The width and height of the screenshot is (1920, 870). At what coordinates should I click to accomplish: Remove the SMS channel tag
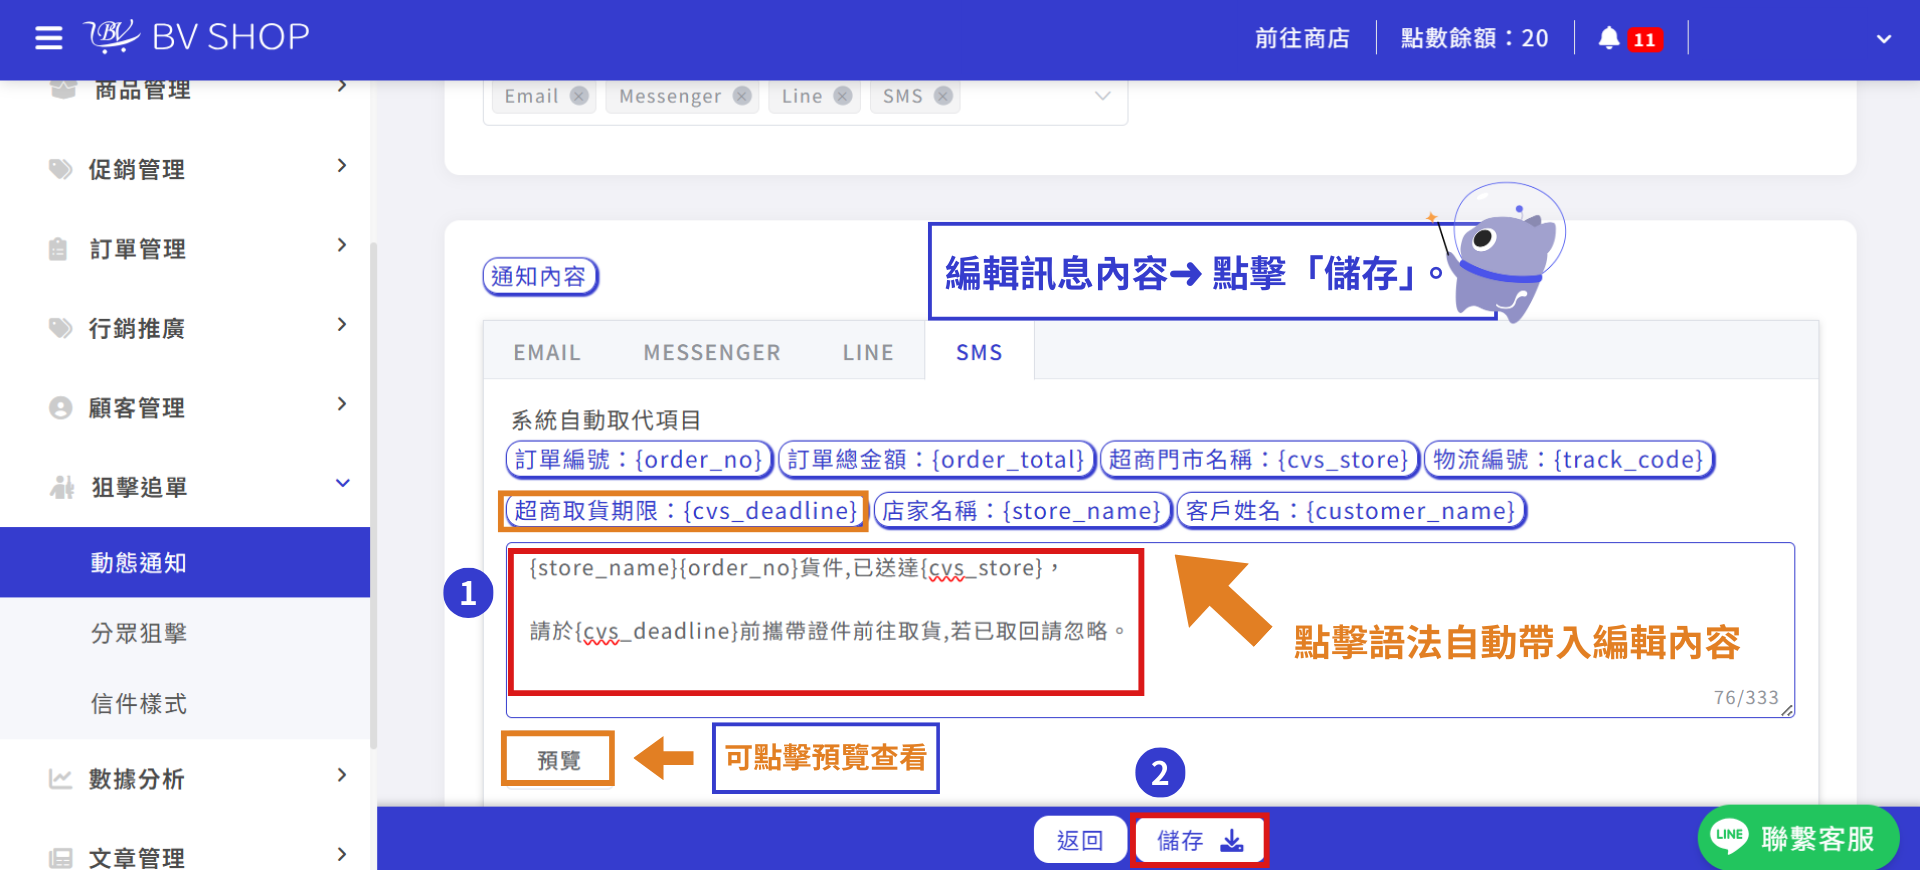pos(943,96)
